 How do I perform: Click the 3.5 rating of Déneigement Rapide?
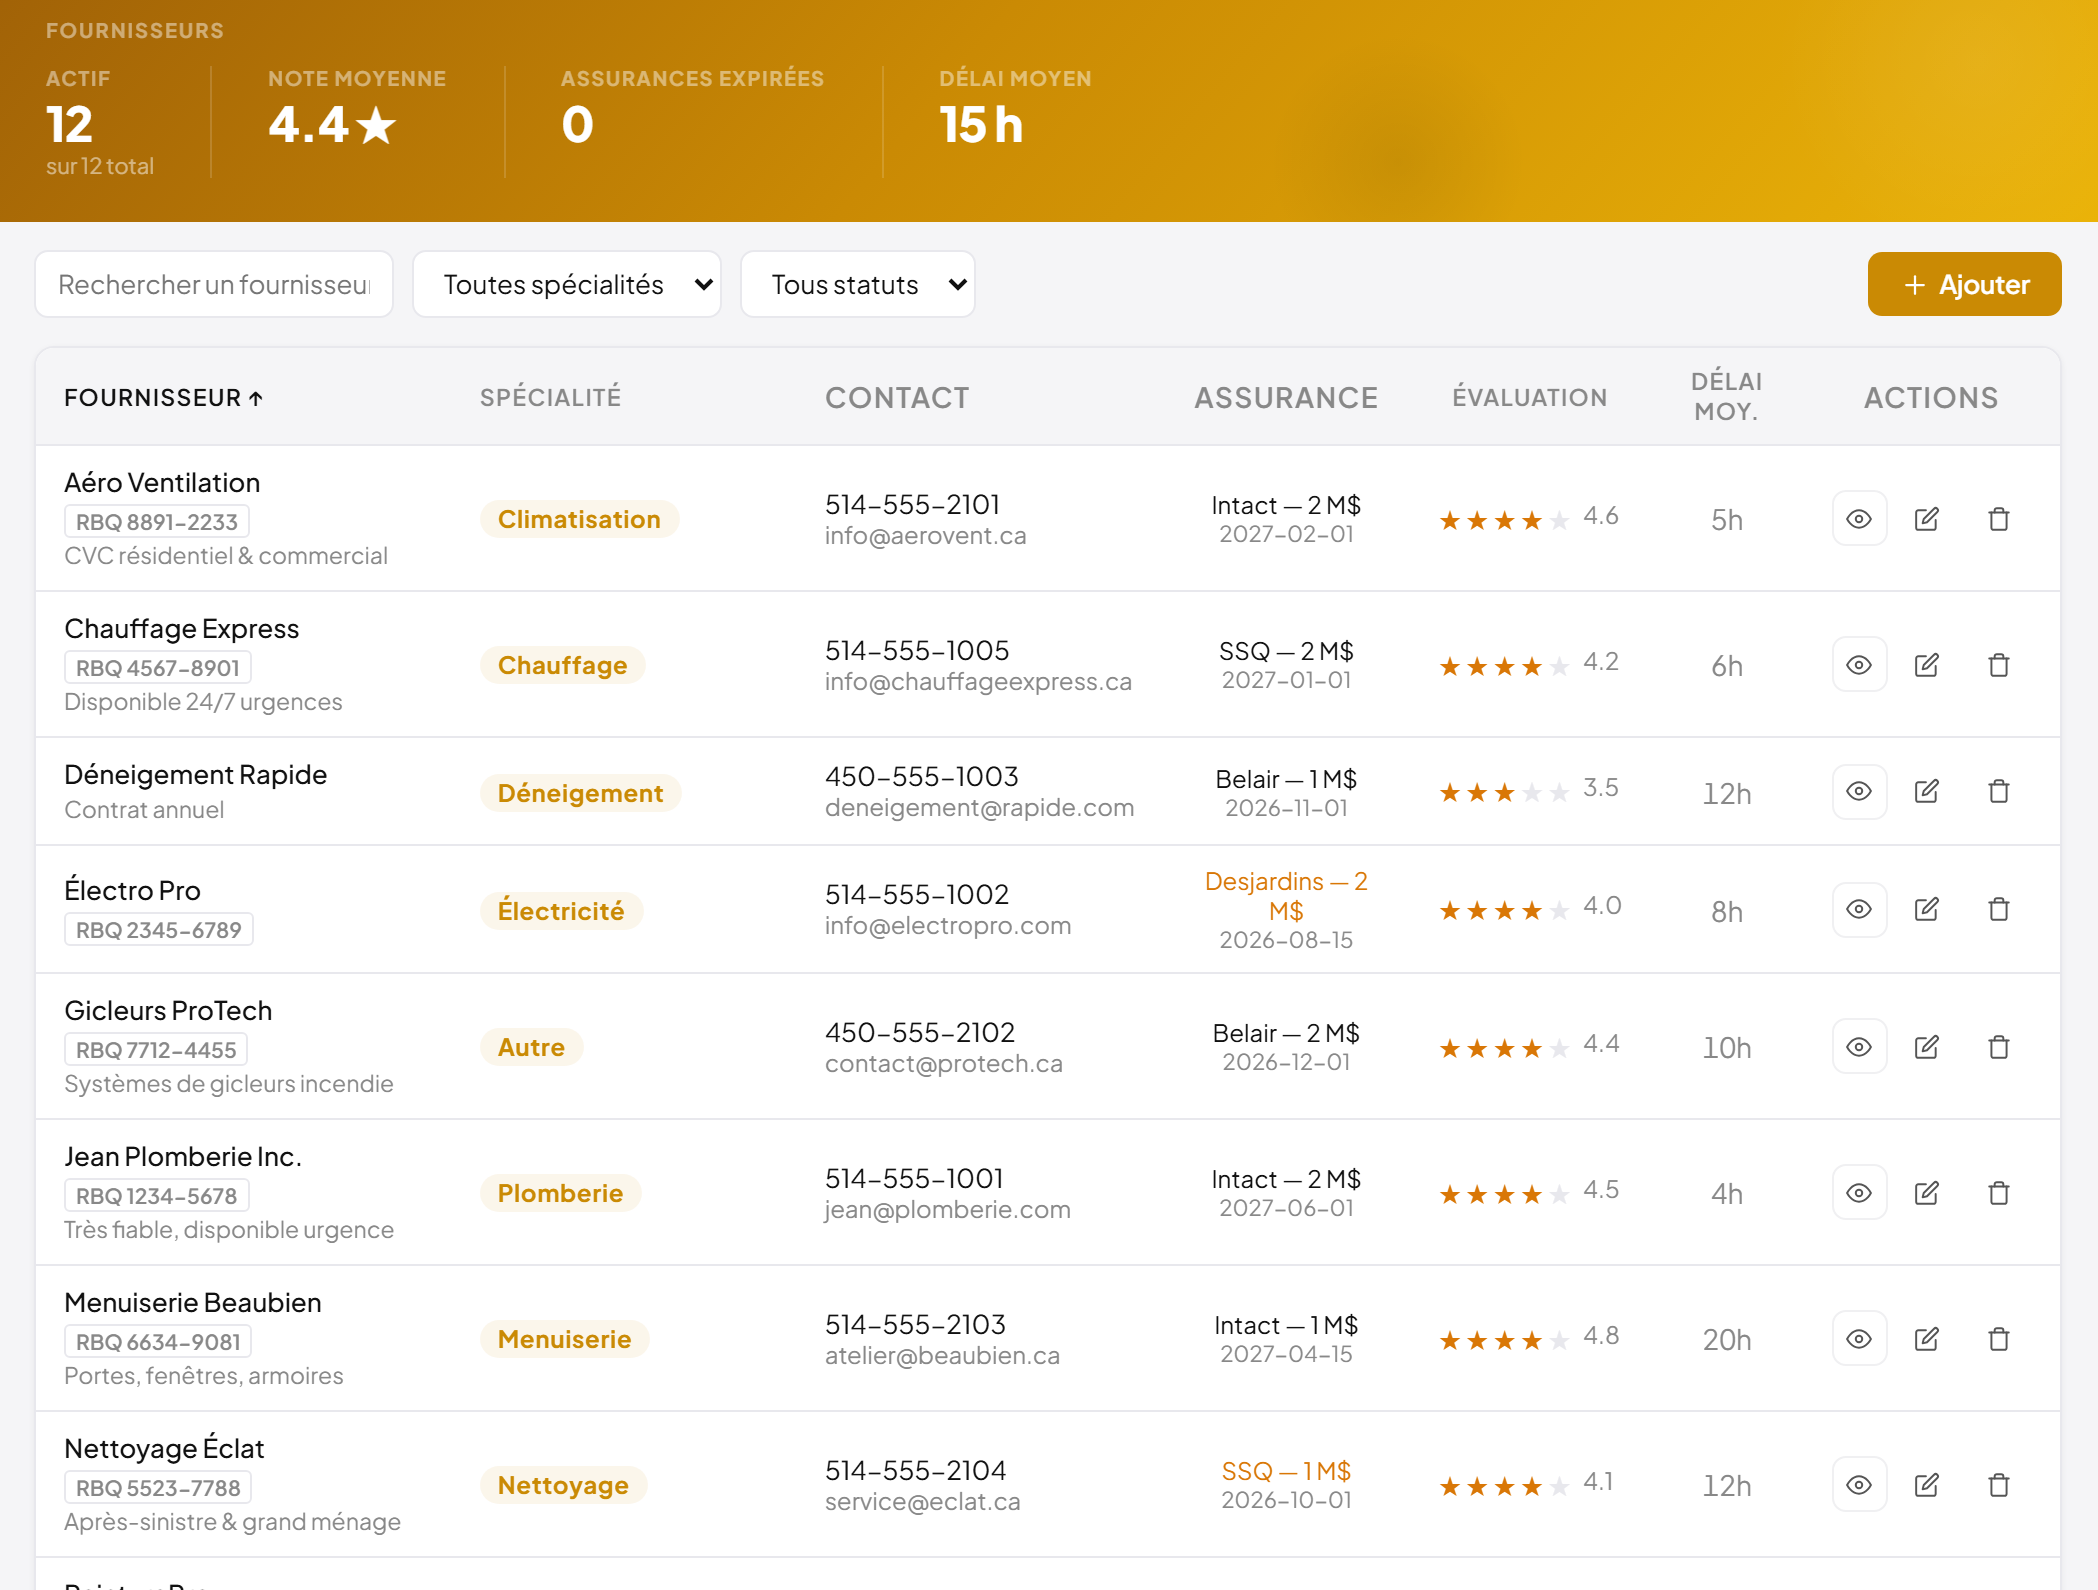click(1601, 788)
